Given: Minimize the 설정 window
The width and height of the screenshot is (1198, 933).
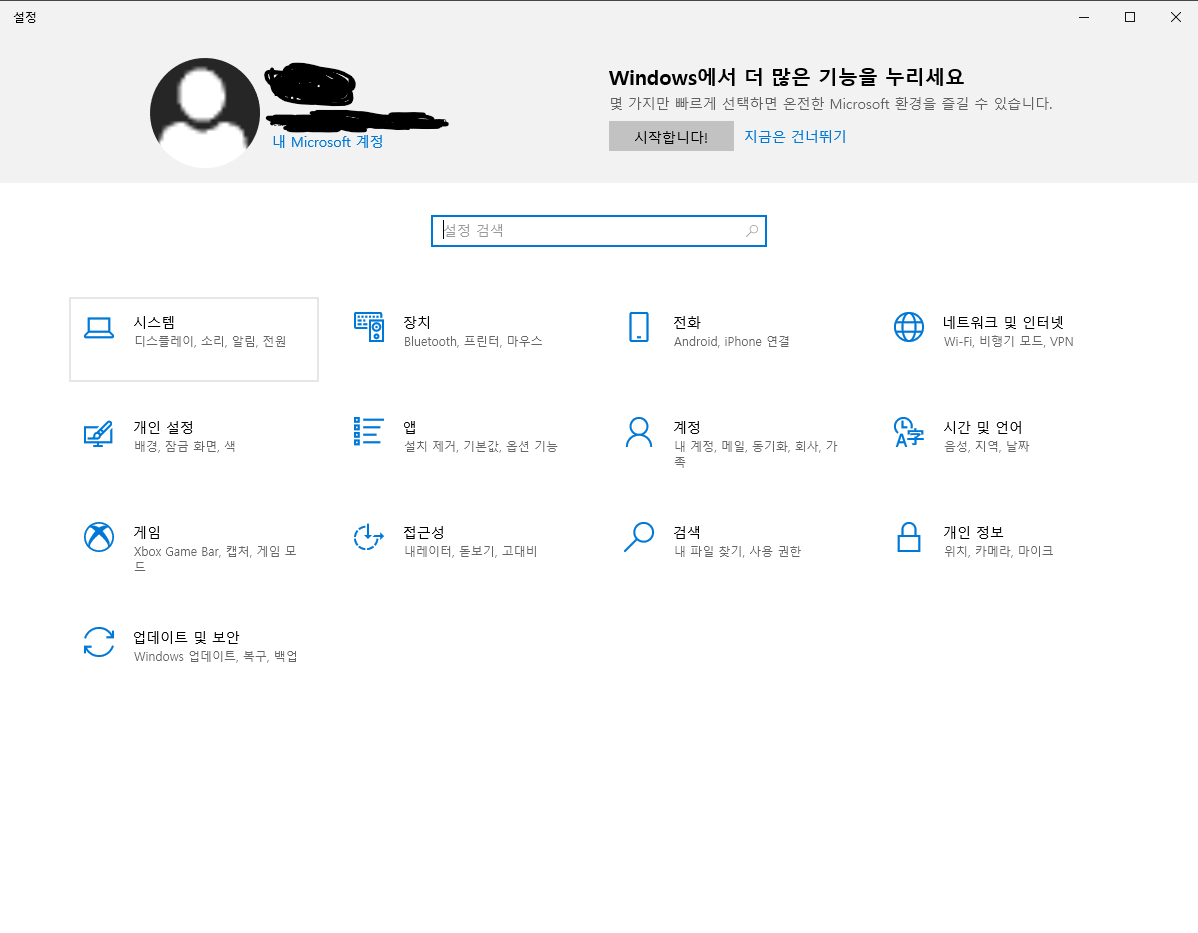Looking at the screenshot, I should (1083, 17).
